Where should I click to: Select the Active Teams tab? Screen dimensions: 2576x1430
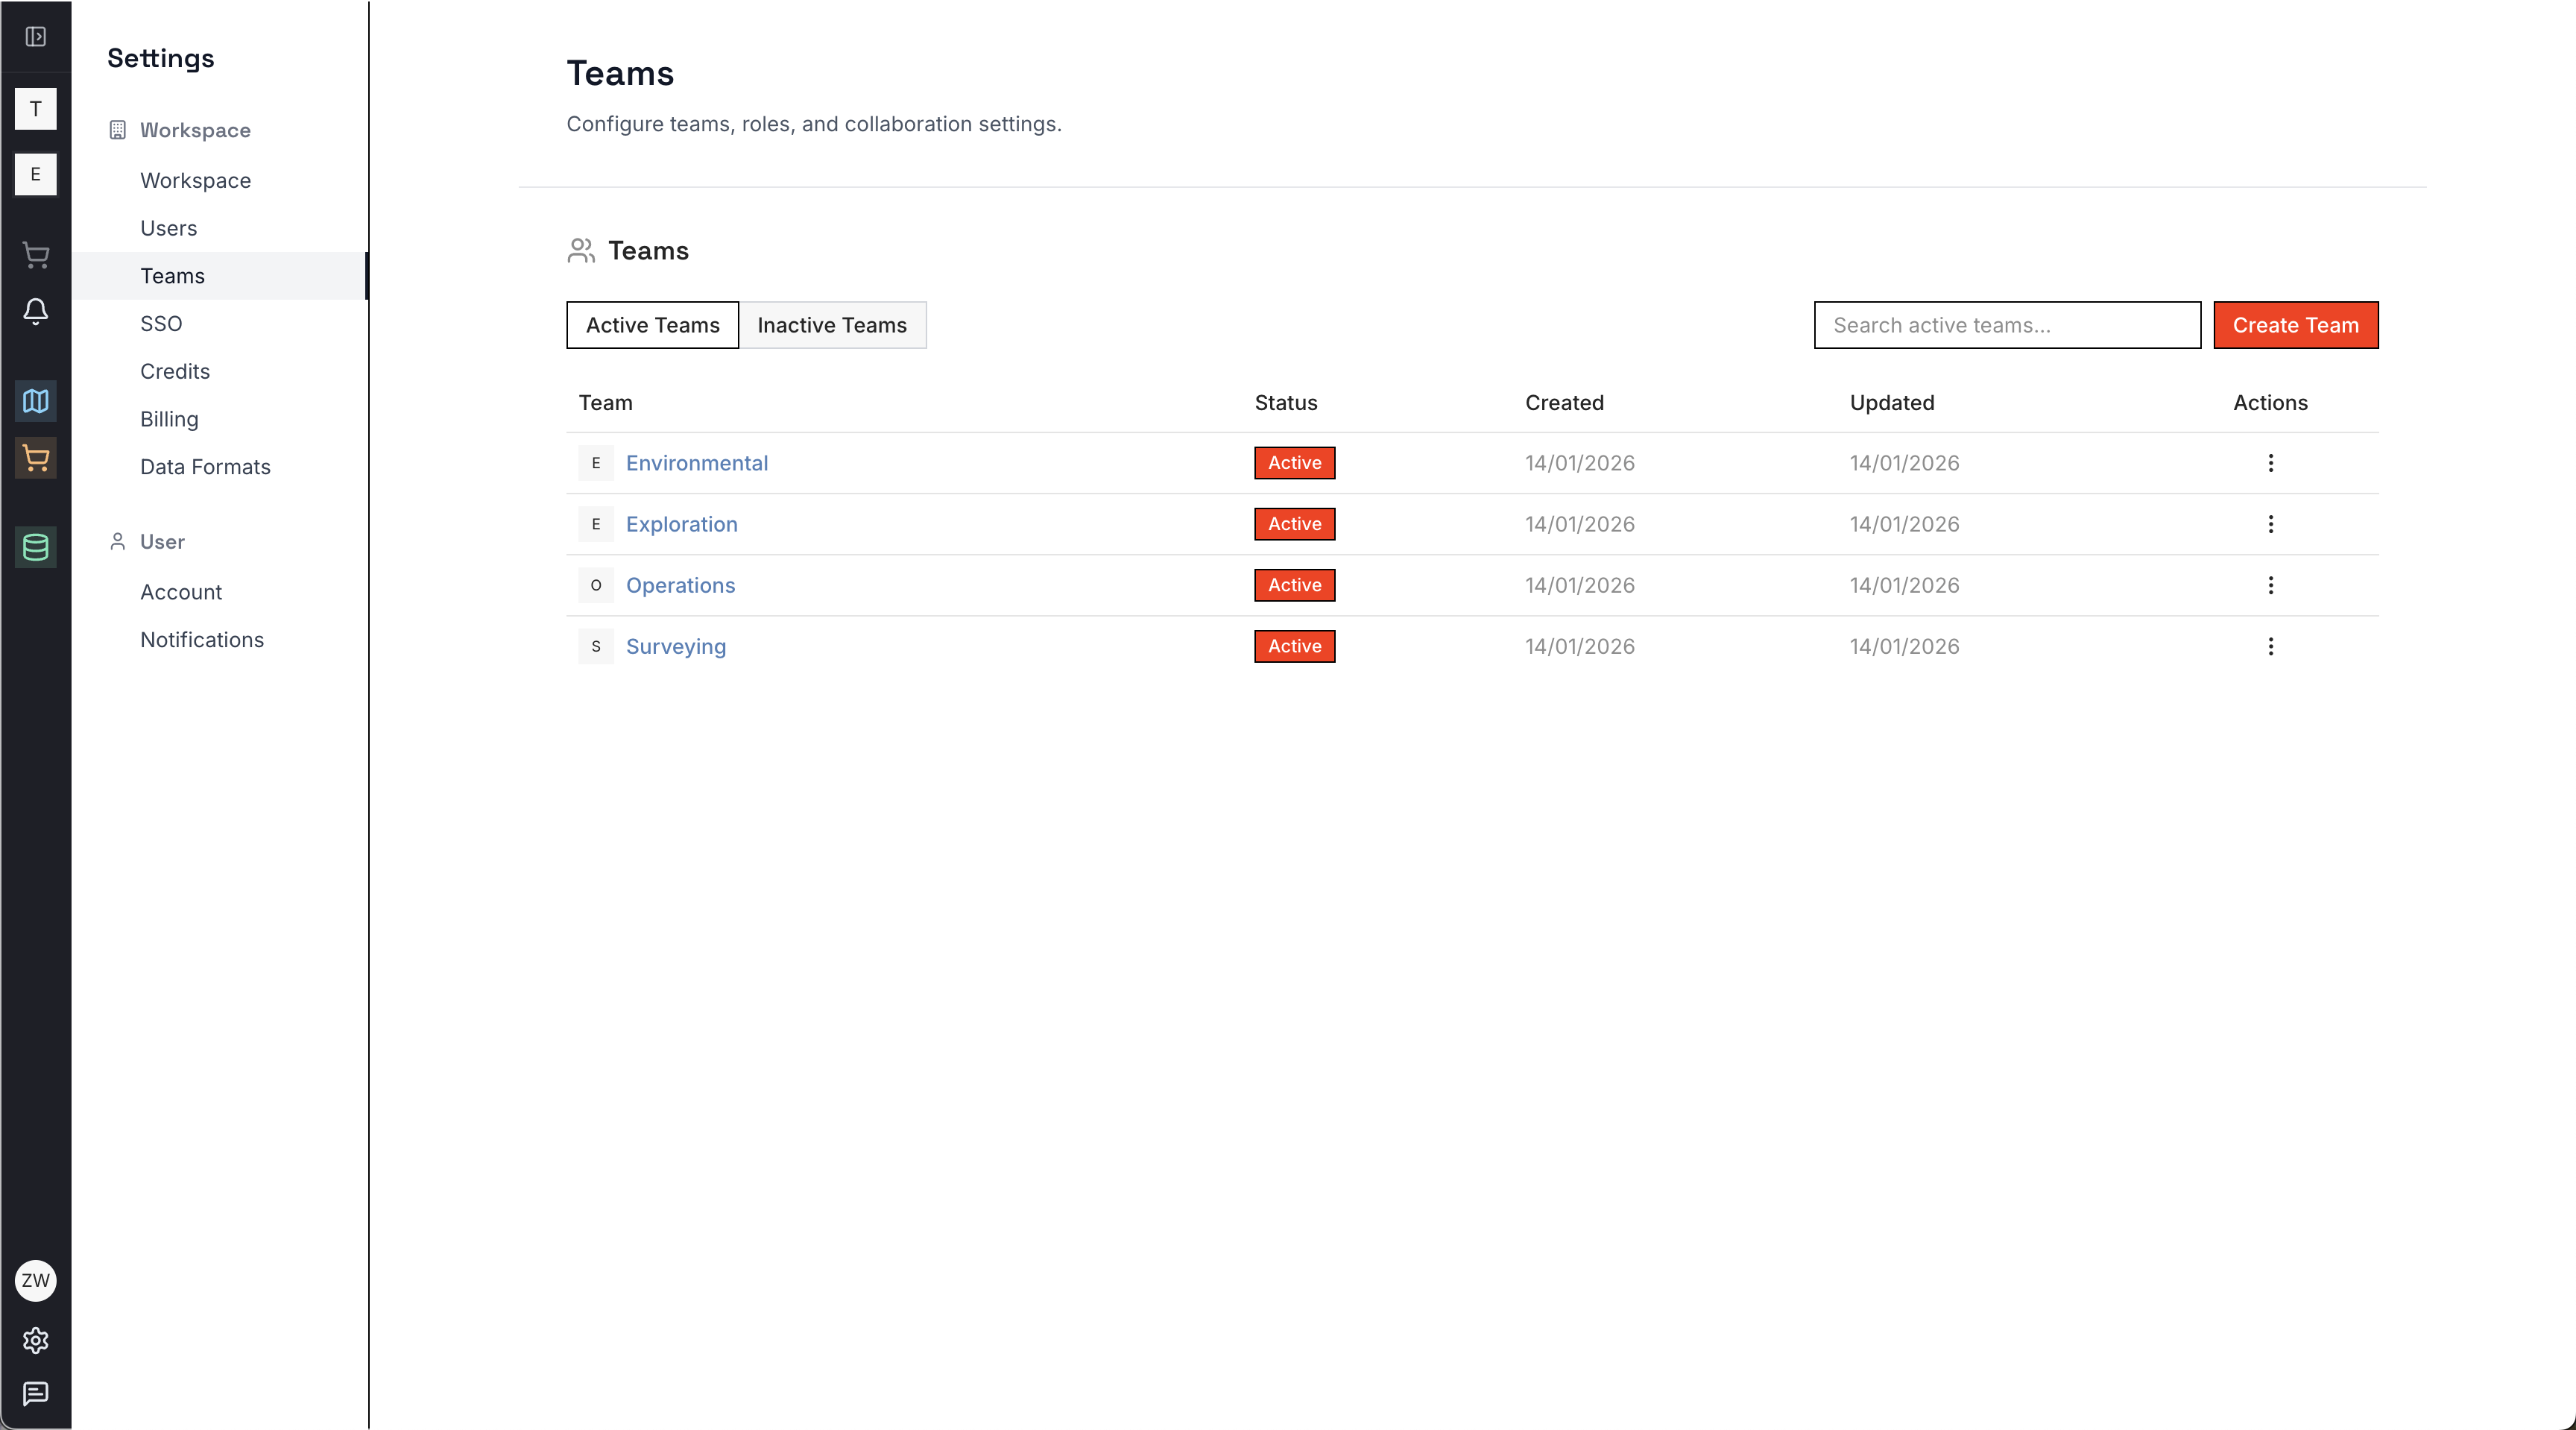click(x=651, y=325)
